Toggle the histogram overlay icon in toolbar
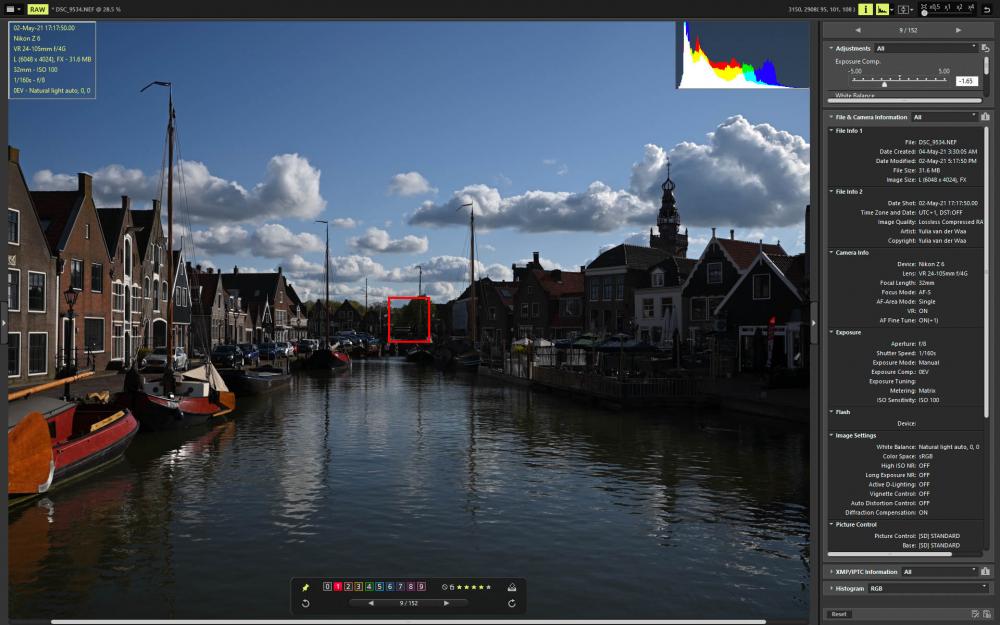 (x=881, y=10)
